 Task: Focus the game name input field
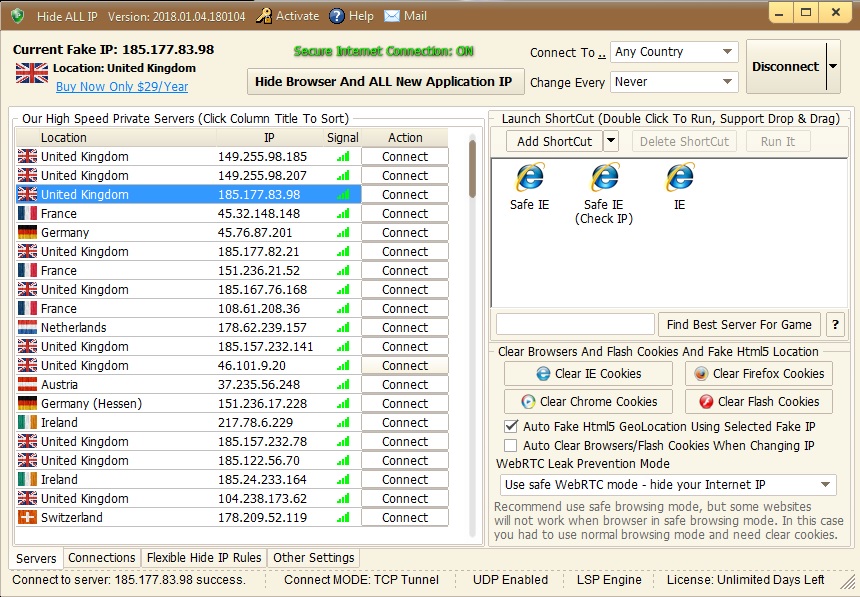pyautogui.click(x=575, y=324)
